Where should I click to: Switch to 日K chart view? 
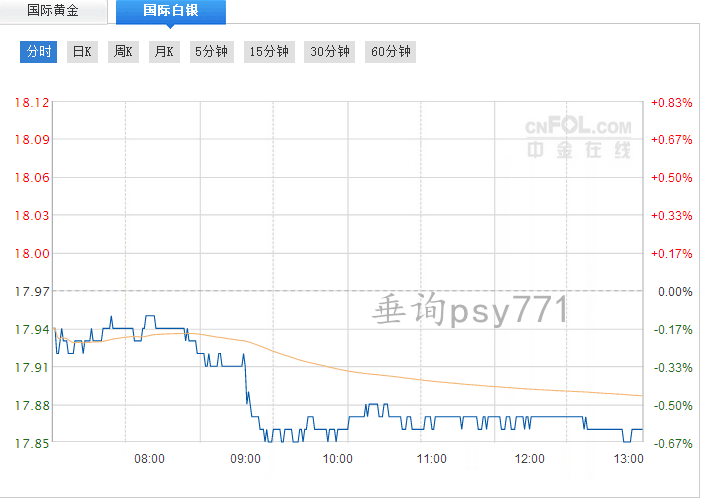[x=82, y=52]
